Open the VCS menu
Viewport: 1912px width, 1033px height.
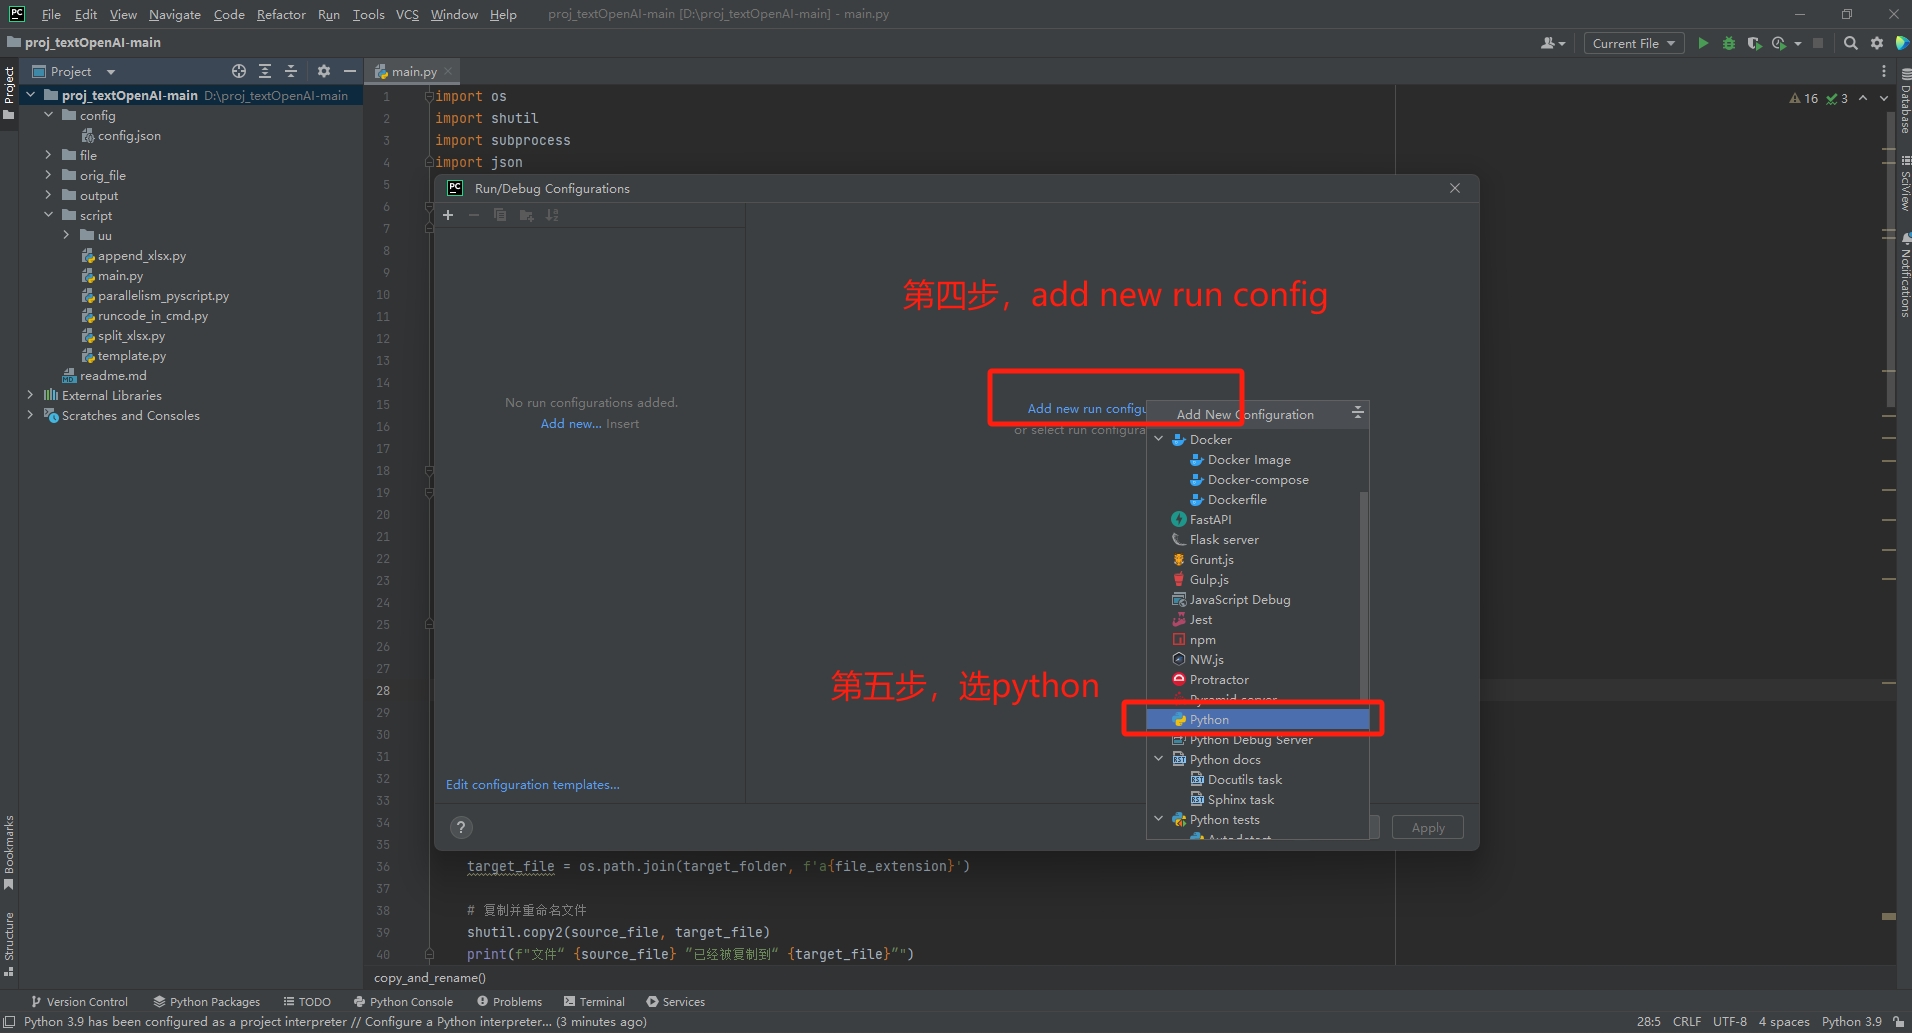click(407, 14)
